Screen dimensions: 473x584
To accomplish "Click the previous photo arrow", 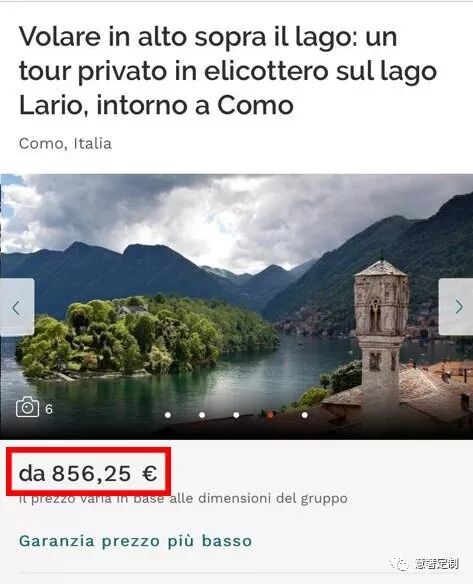I will pyautogui.click(x=17, y=307).
